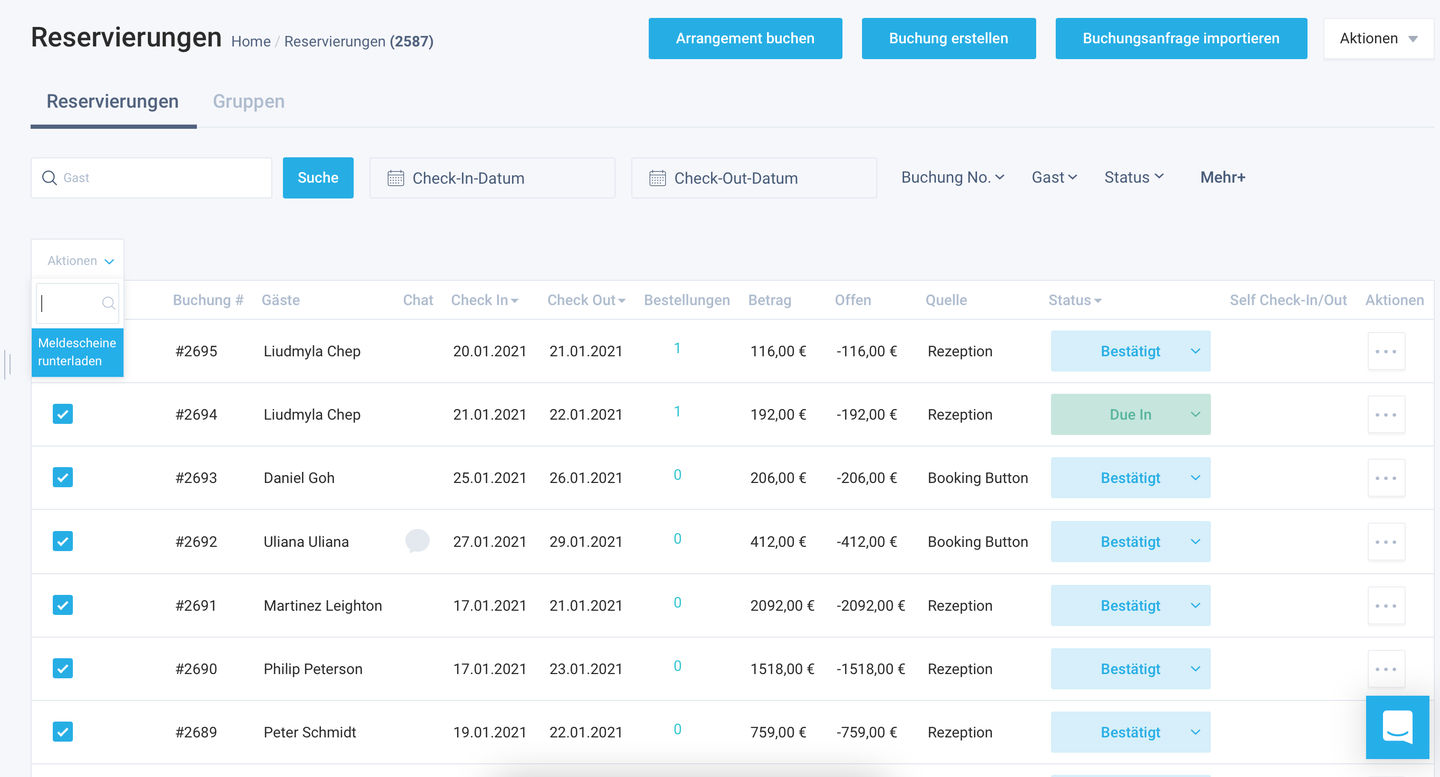1440x777 pixels.
Task: Open three-dot actions for booking #2695
Action: pyautogui.click(x=1386, y=351)
